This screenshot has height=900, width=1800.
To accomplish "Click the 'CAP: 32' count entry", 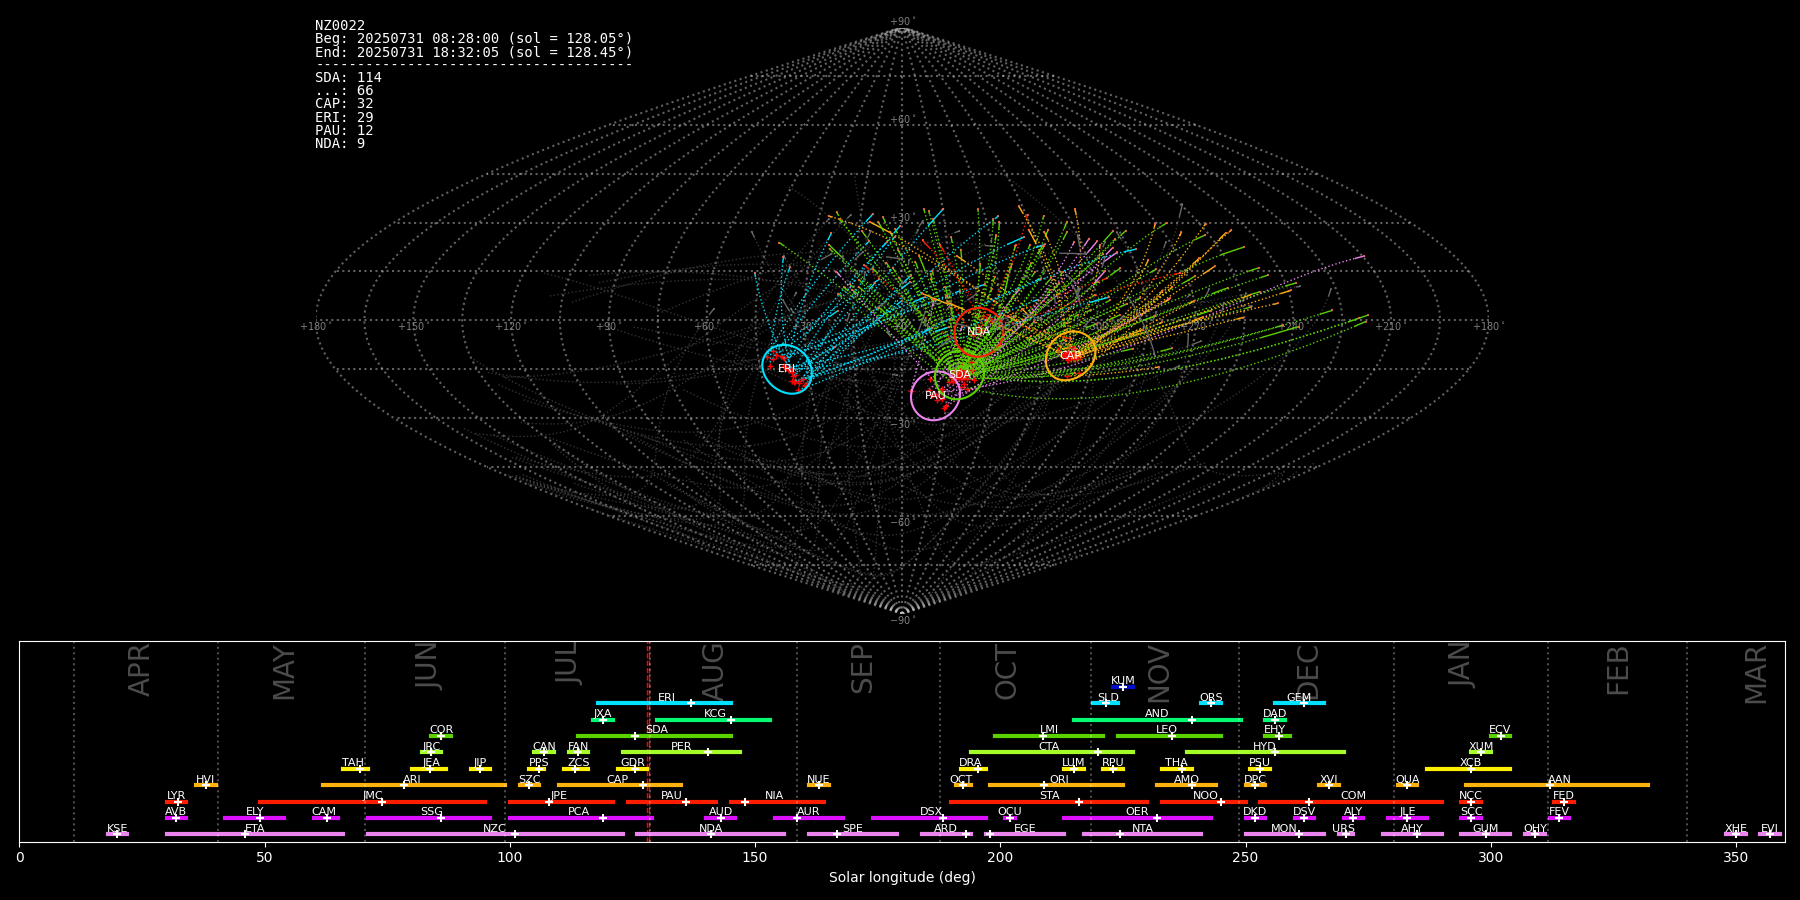I will click(x=344, y=104).
